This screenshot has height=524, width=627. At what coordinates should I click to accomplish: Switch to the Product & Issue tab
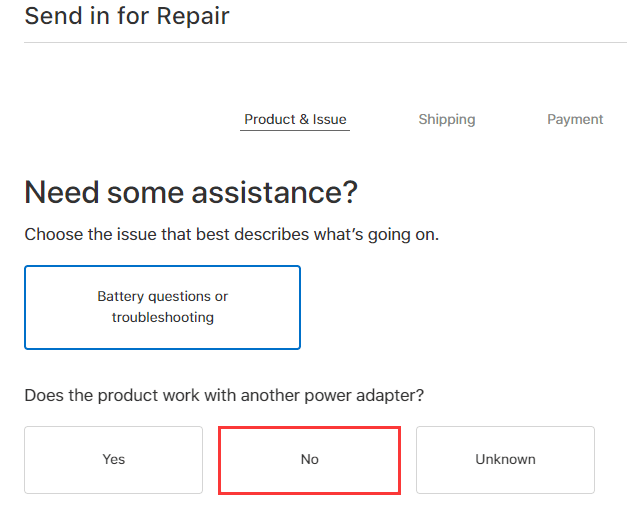(295, 120)
